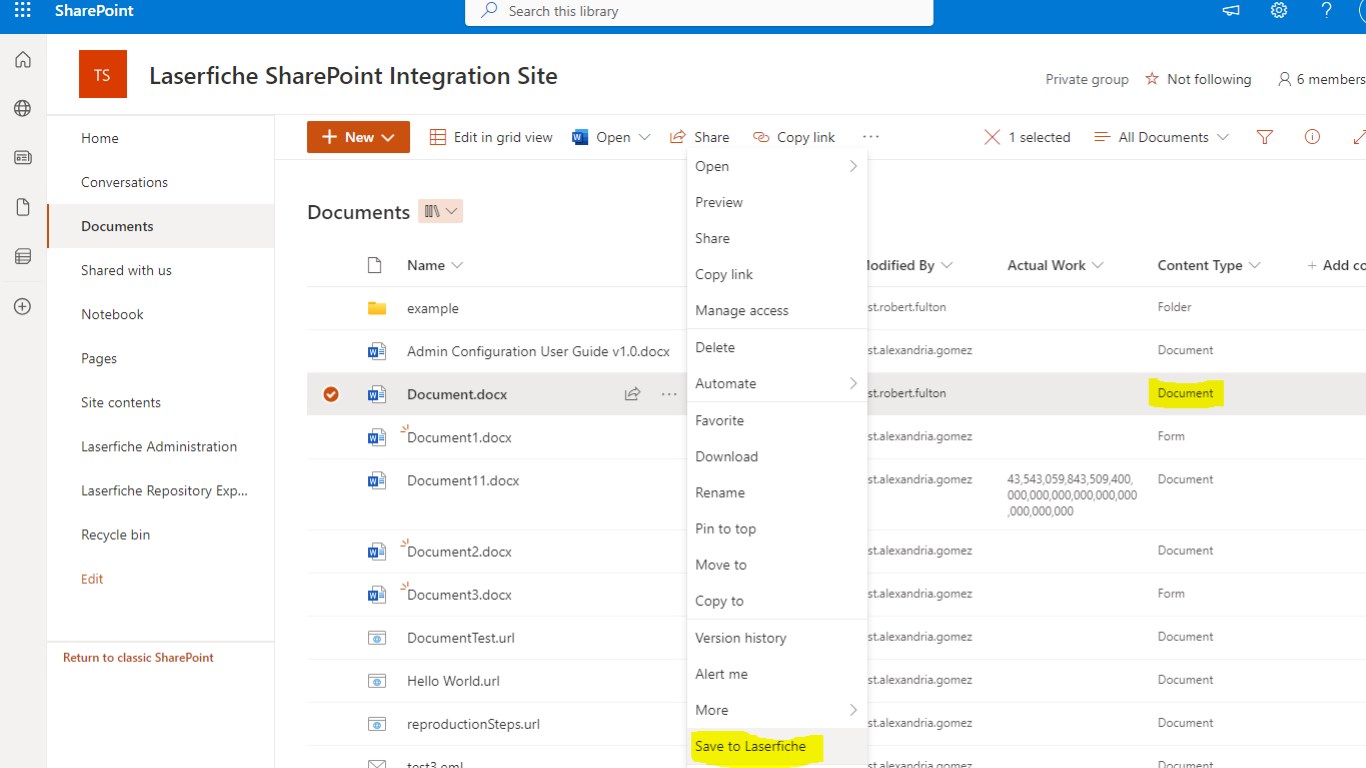Clear selection with the X near 1 selected
Image resolution: width=1366 pixels, height=768 pixels.
click(x=992, y=137)
